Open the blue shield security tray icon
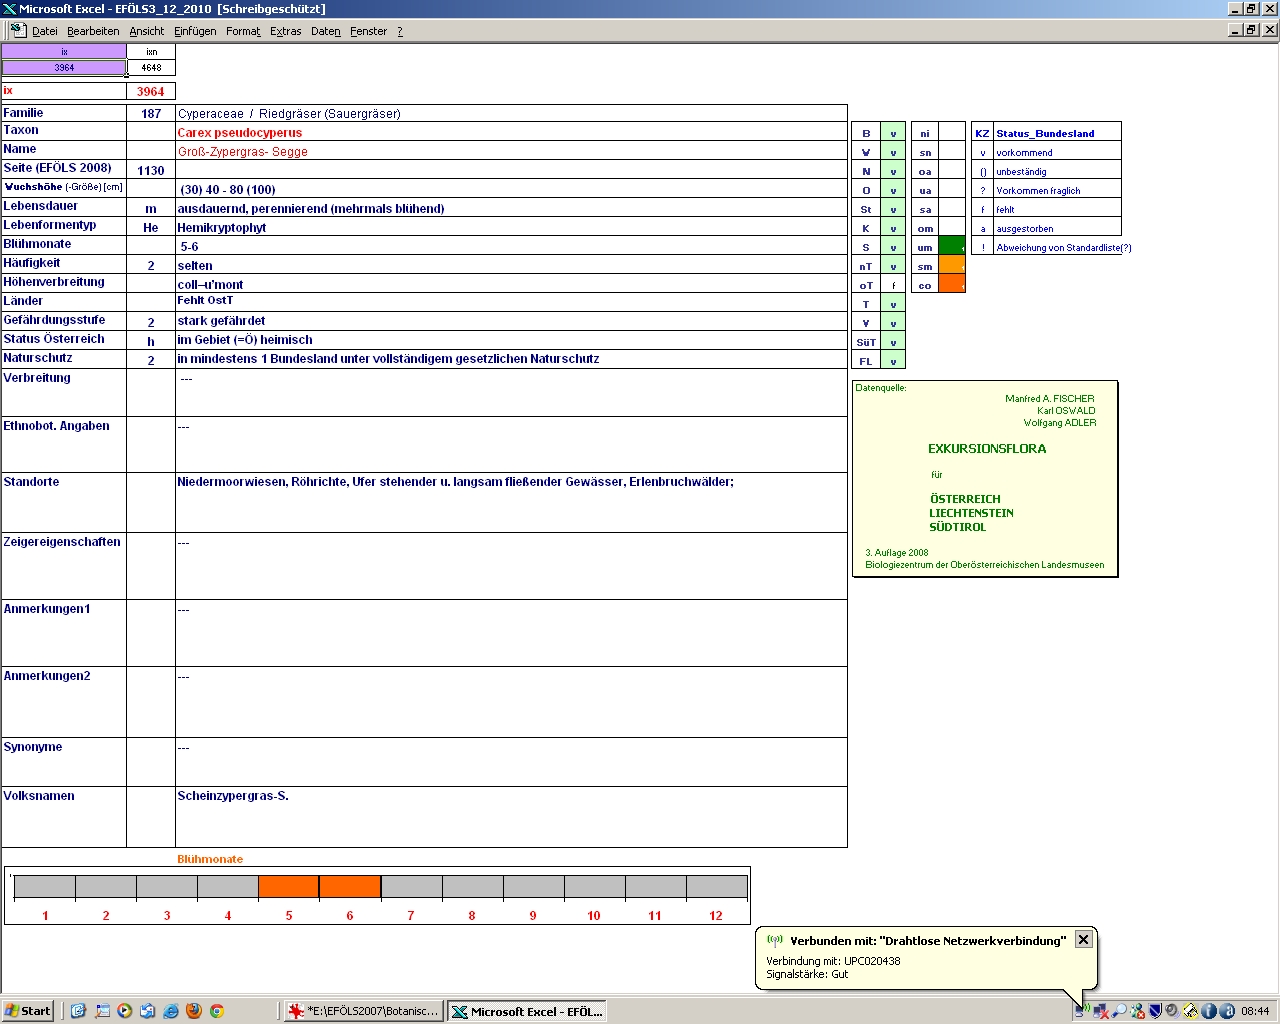This screenshot has width=1280, height=1024. 1155,1011
